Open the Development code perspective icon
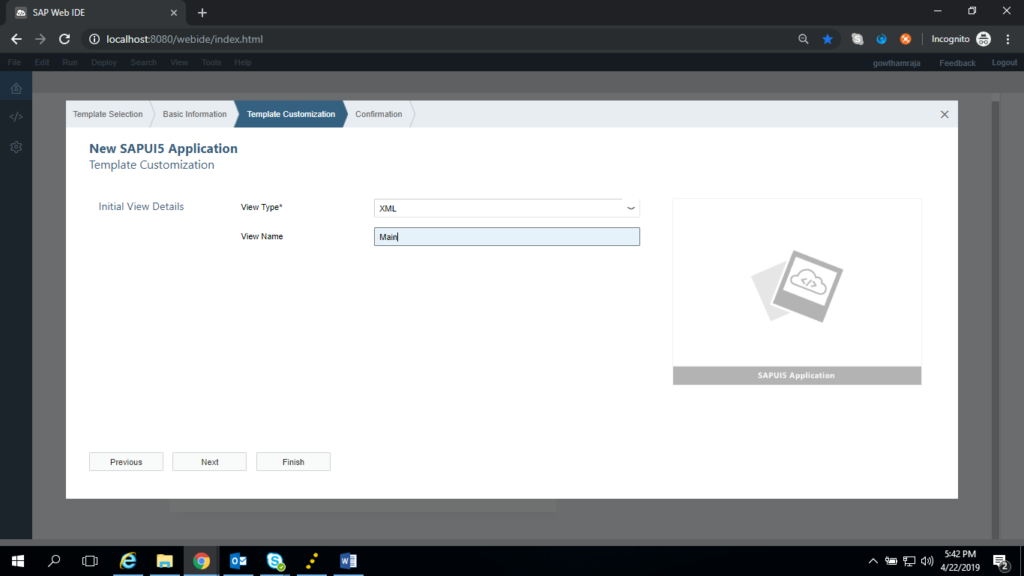Image resolution: width=1024 pixels, height=576 pixels. (x=16, y=117)
